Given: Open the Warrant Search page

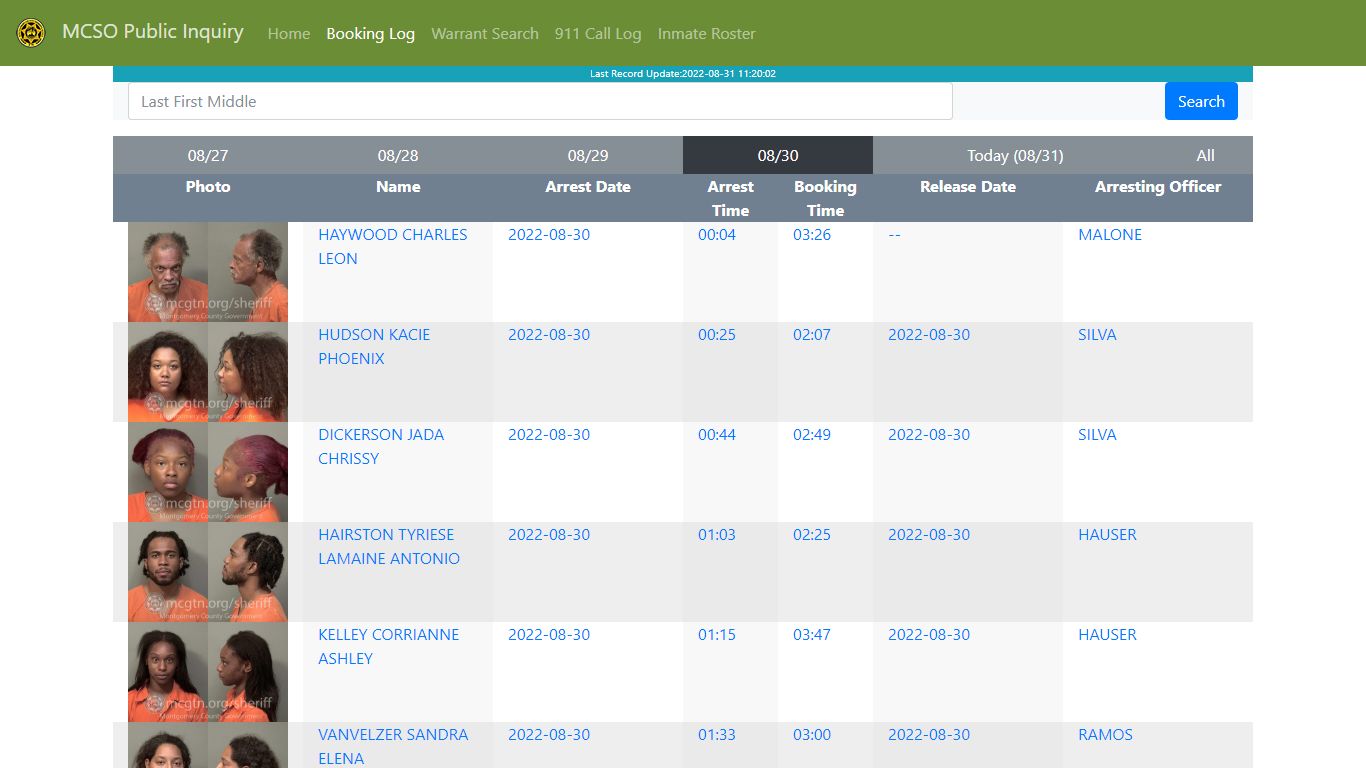Looking at the screenshot, I should tap(485, 33).
